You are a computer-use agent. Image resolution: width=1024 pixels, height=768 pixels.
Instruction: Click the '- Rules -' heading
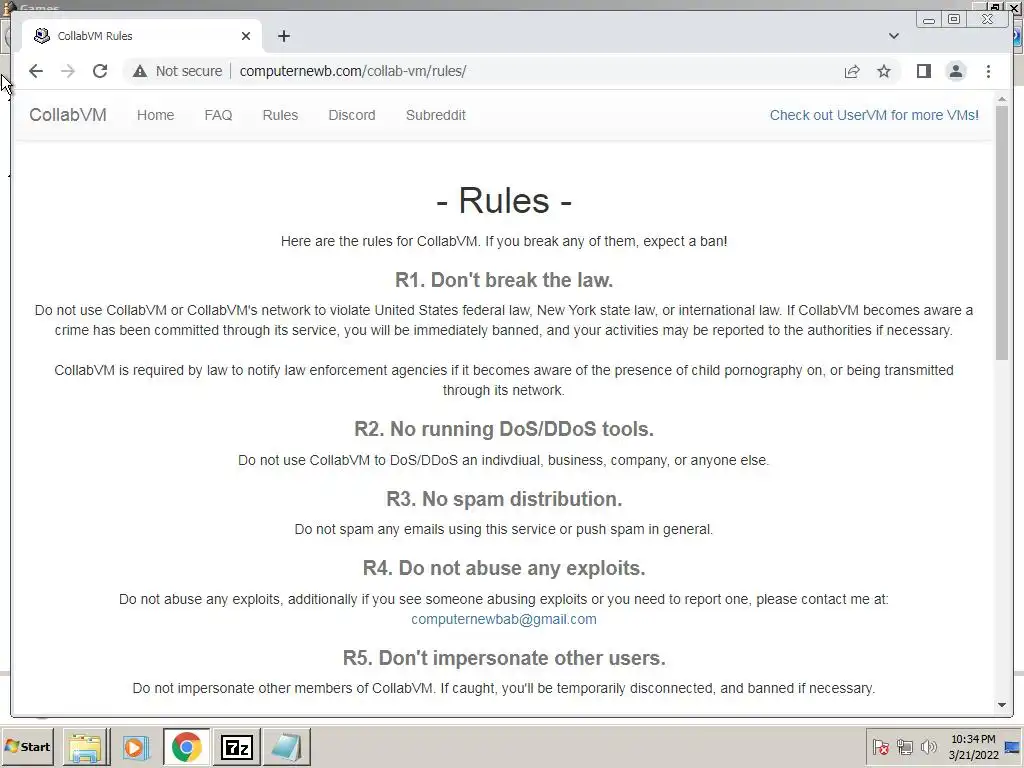(x=504, y=200)
